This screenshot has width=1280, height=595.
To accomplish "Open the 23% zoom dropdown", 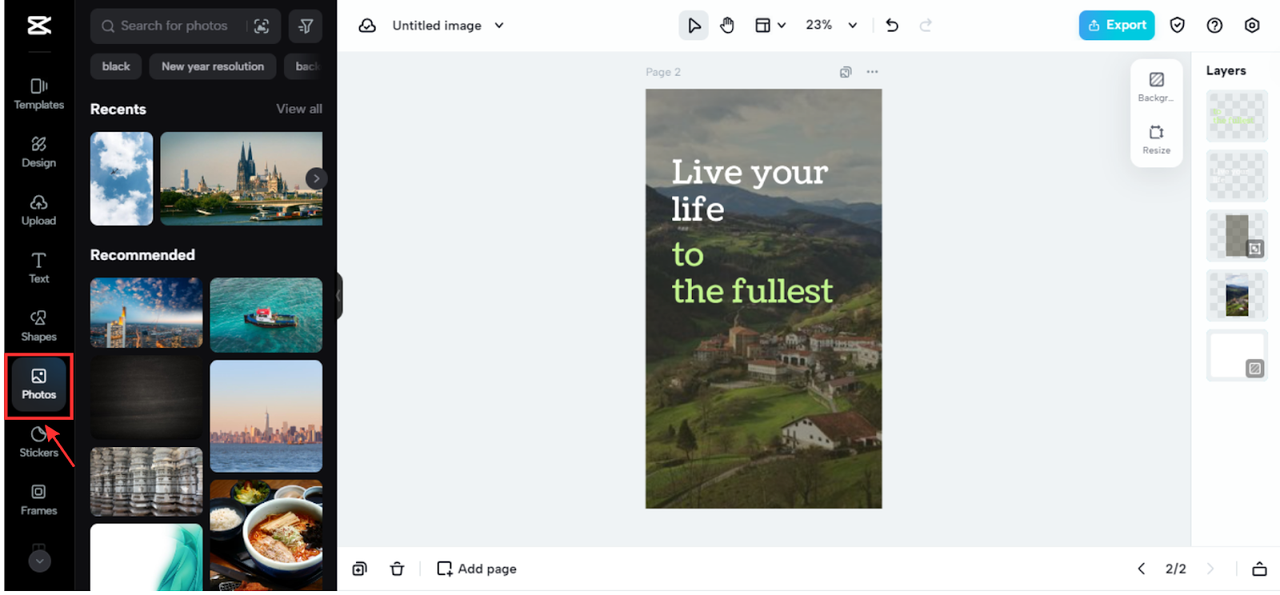I will tap(832, 26).
